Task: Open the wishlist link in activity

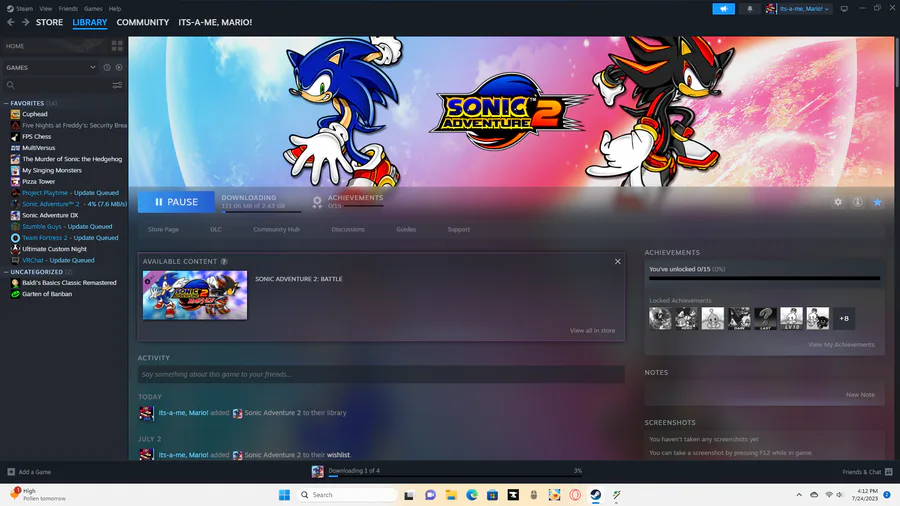Action: coord(338,455)
